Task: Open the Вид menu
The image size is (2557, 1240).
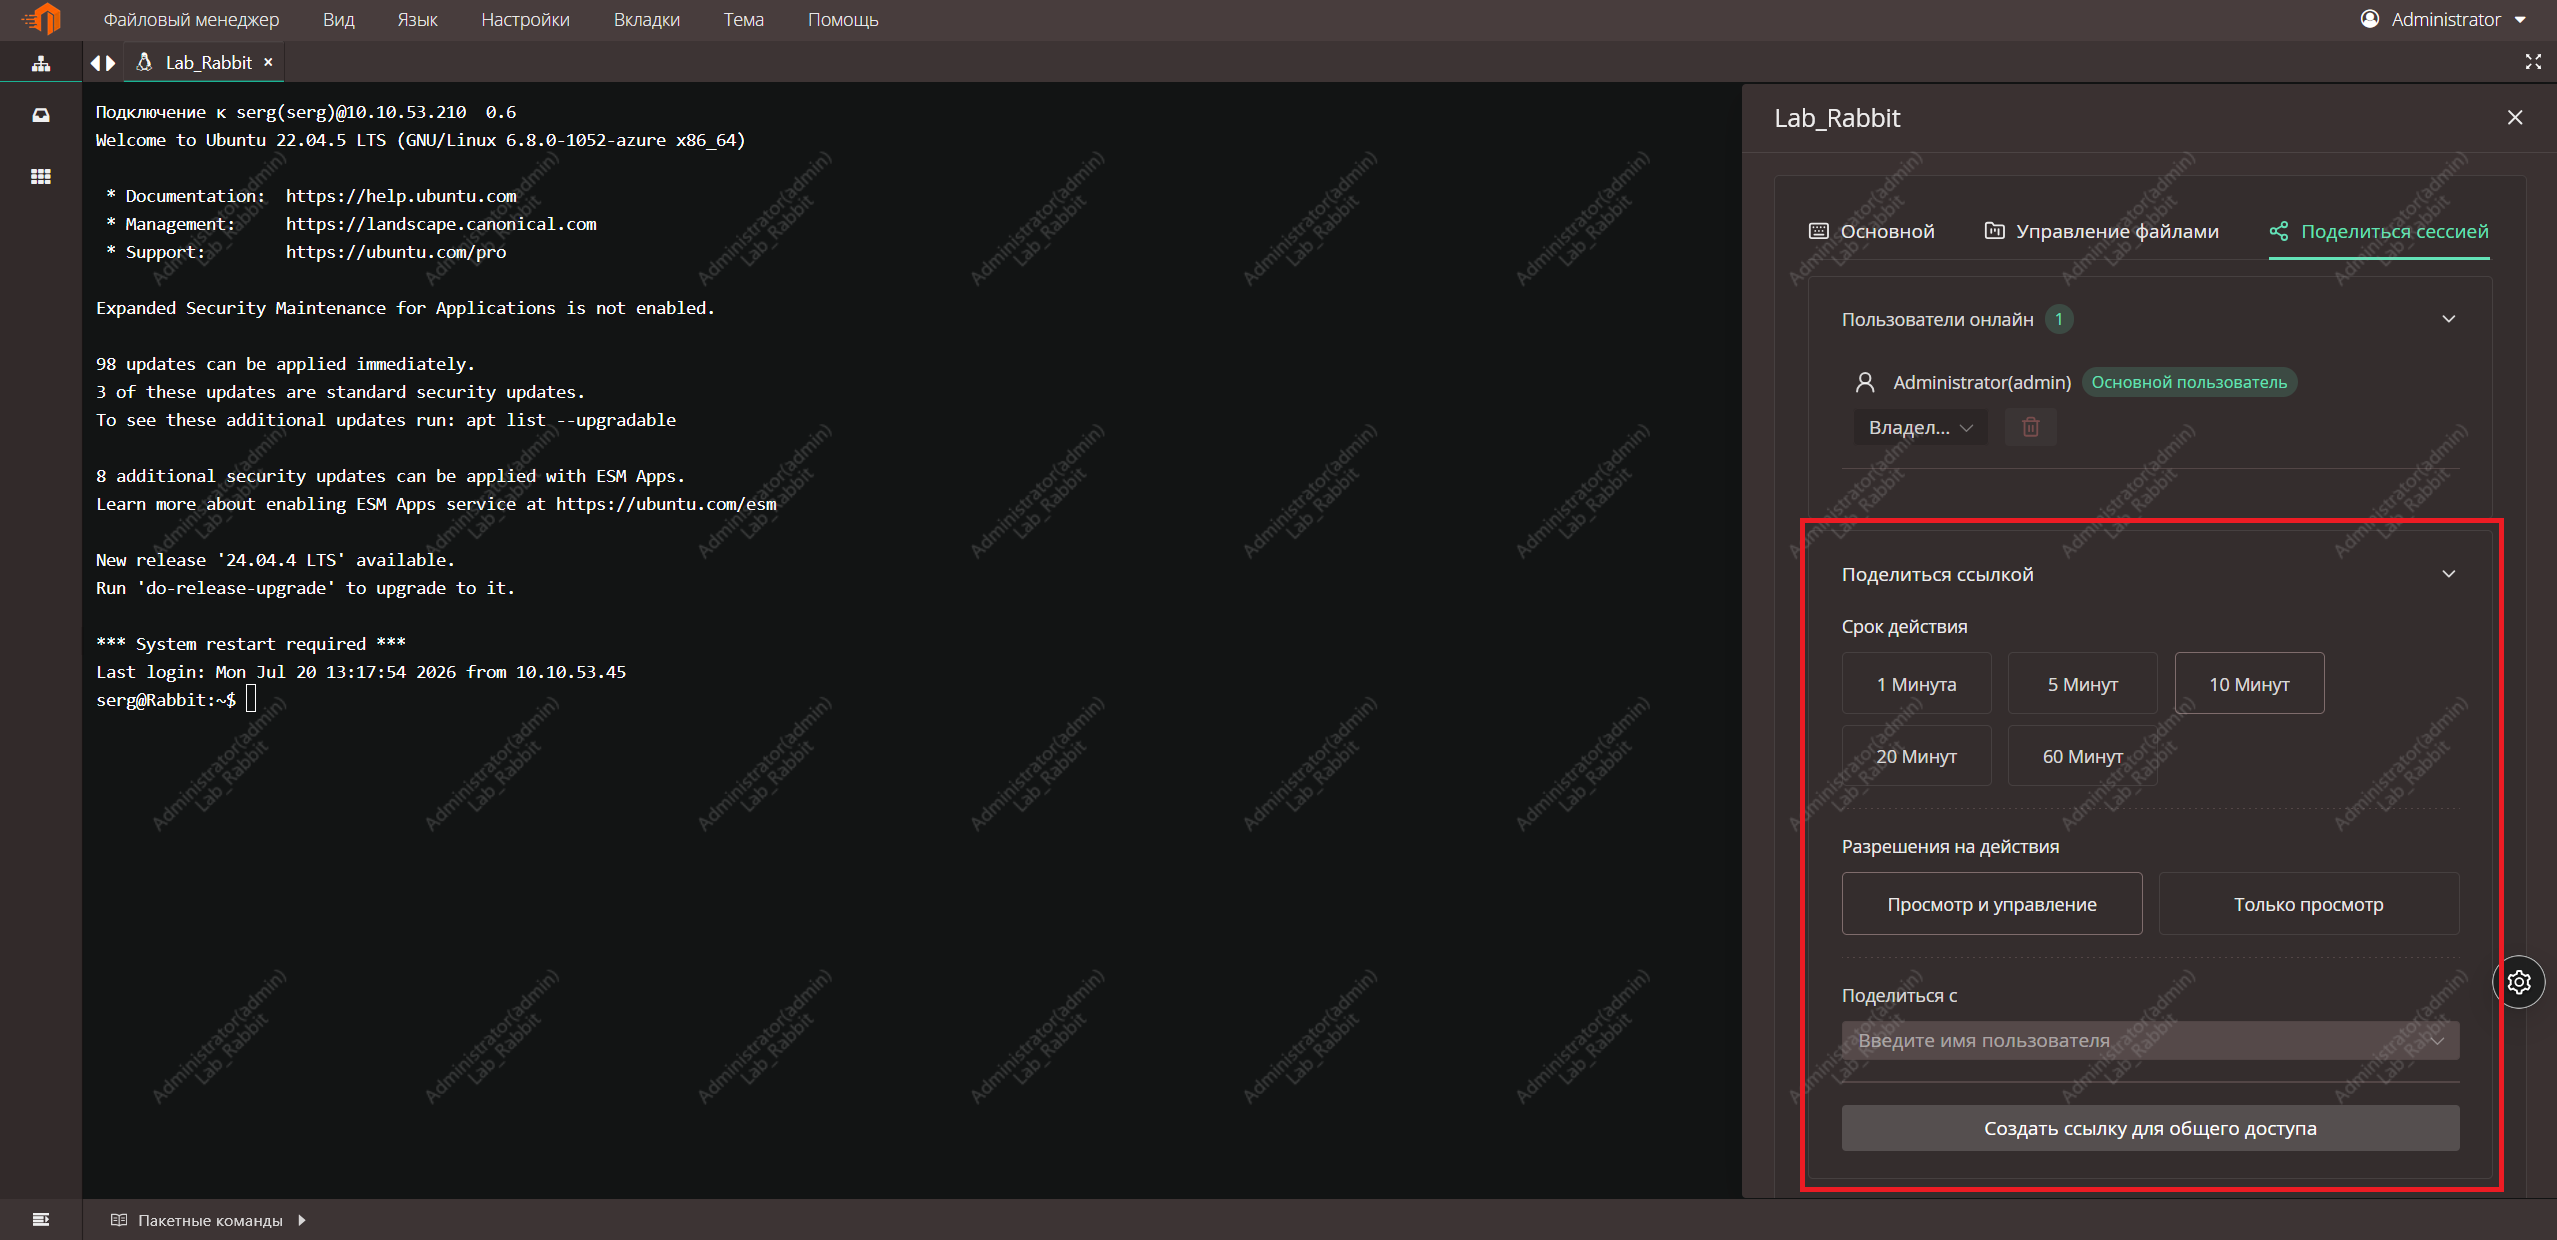Action: pos(338,20)
